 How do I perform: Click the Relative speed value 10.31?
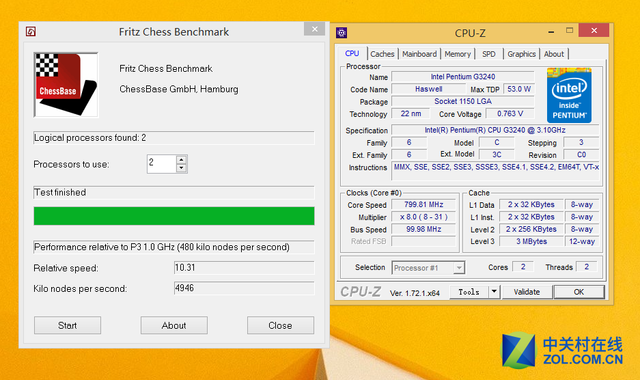(x=244, y=268)
